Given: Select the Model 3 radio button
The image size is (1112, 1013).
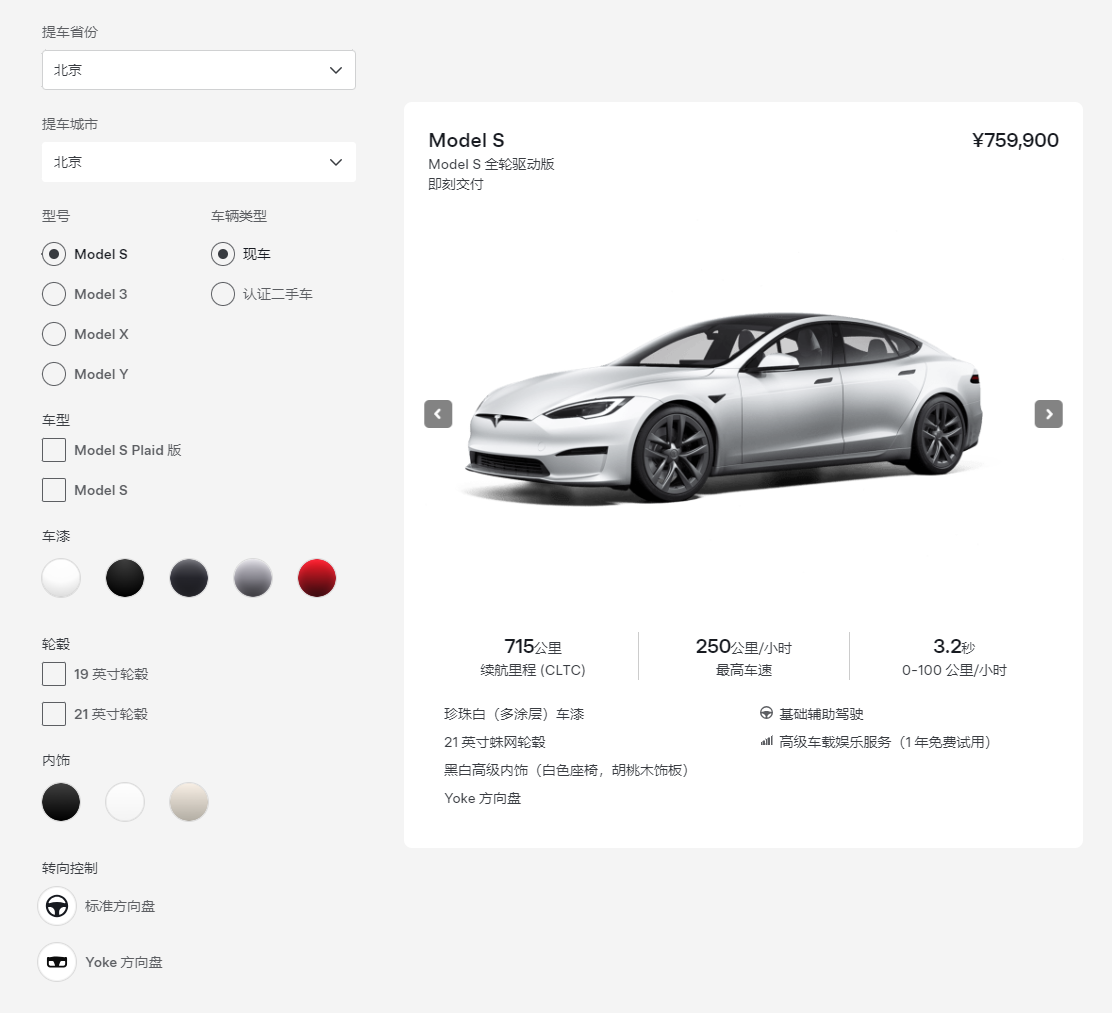Looking at the screenshot, I should coord(53,294).
